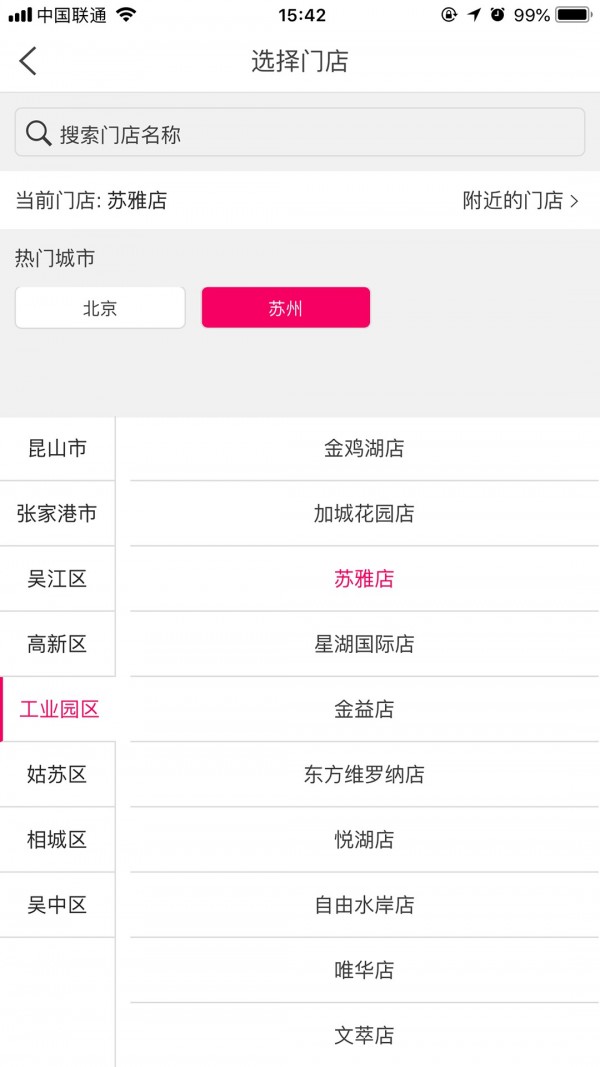
Task: Focus the 搜索门店名称 search field
Action: coord(300,133)
